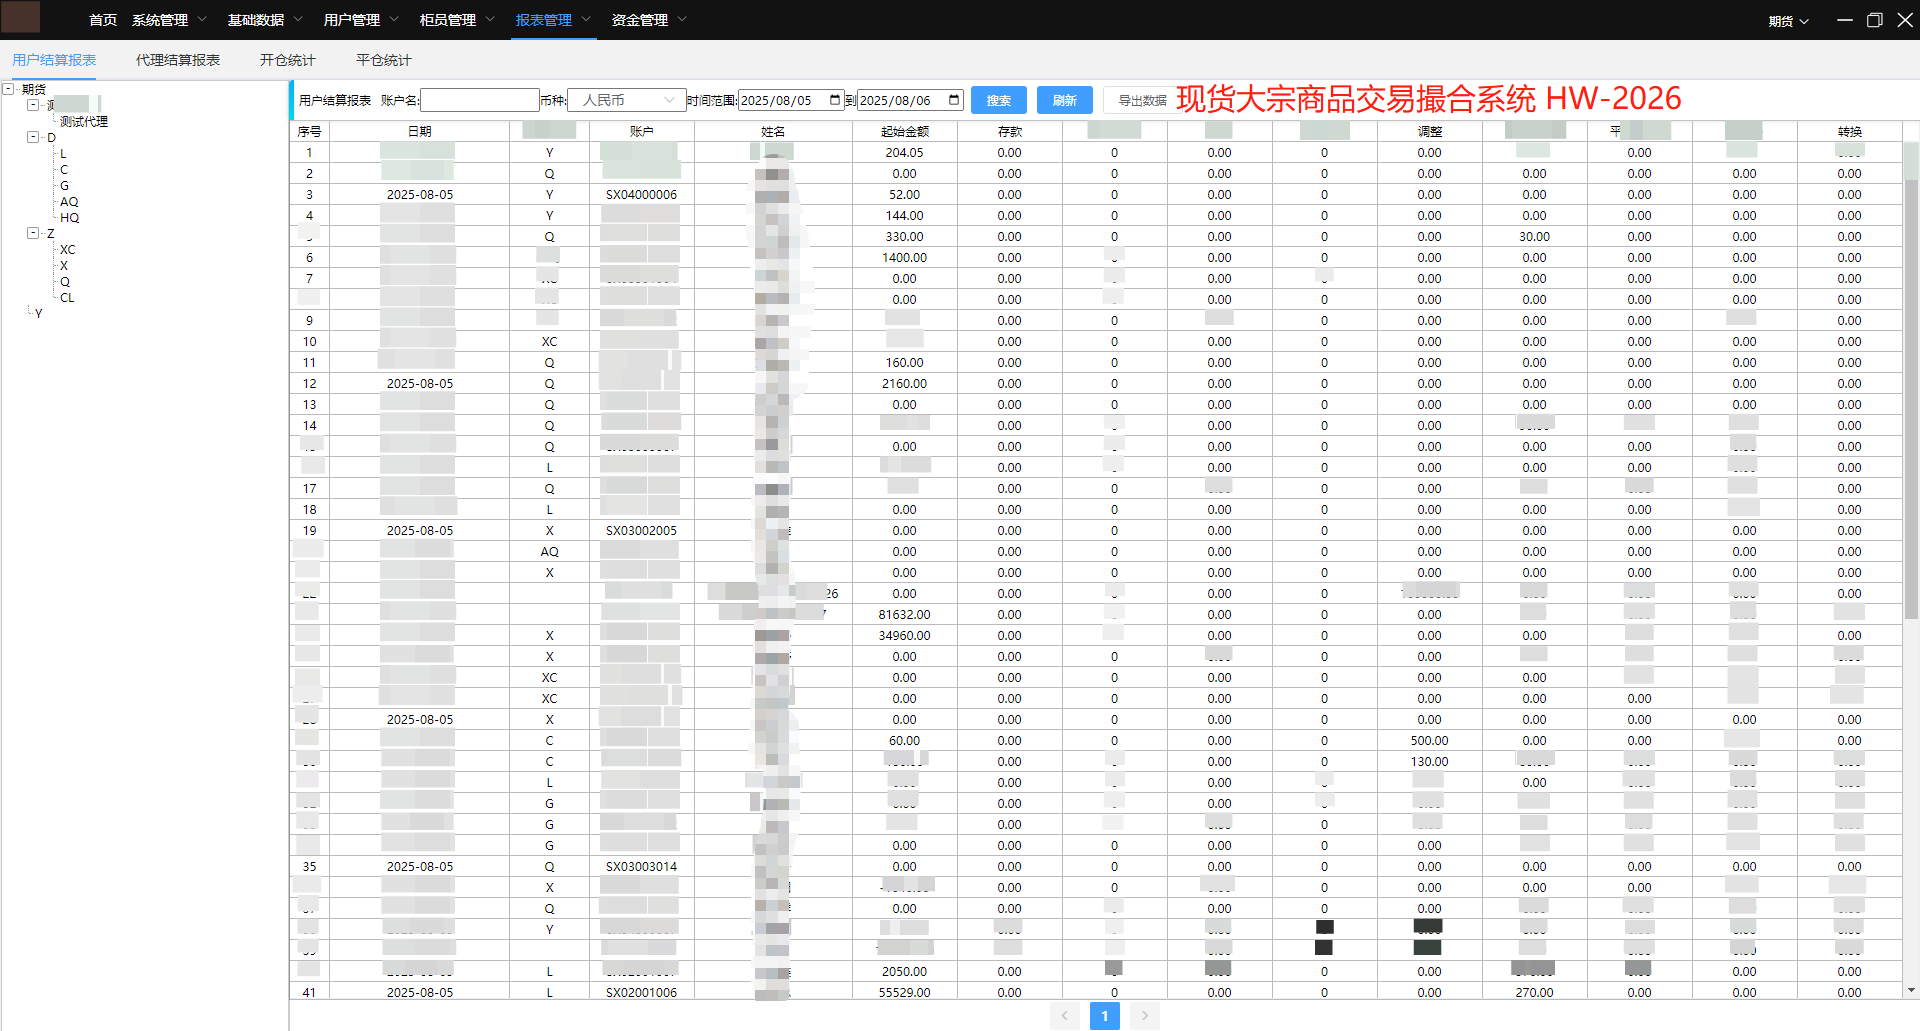1920x1031 pixels.
Task: Focus the 账户名 input field
Action: click(x=480, y=100)
